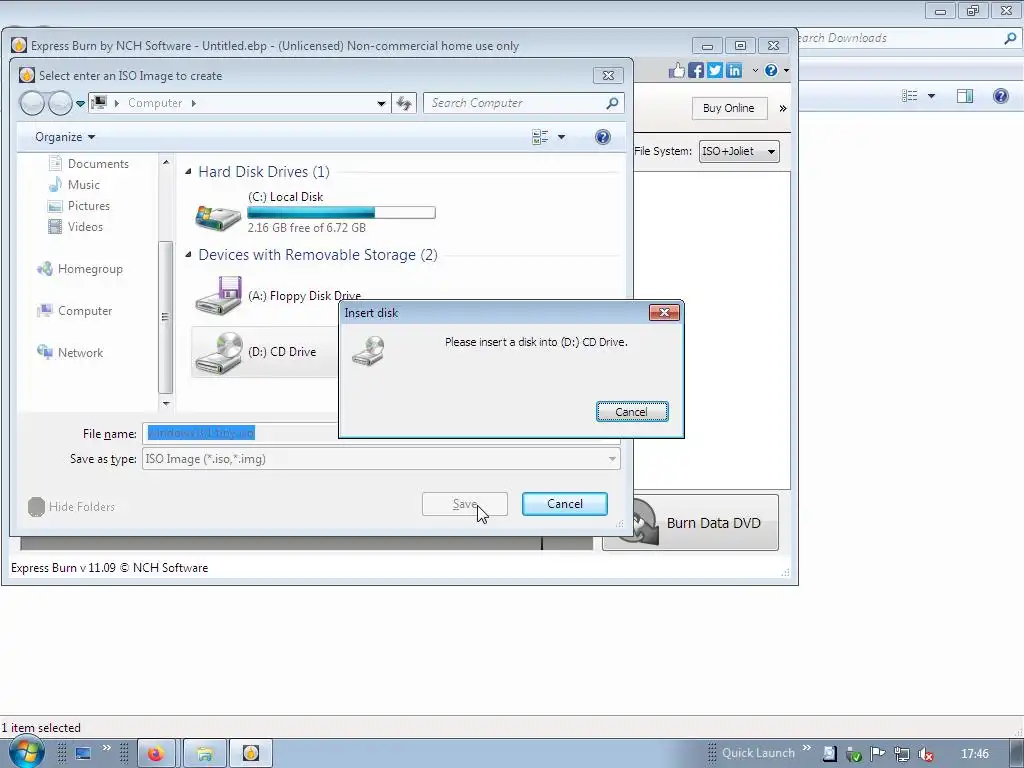This screenshot has height=768, width=1024.
Task: Open Music library in navigation pane
Action: 74,185
